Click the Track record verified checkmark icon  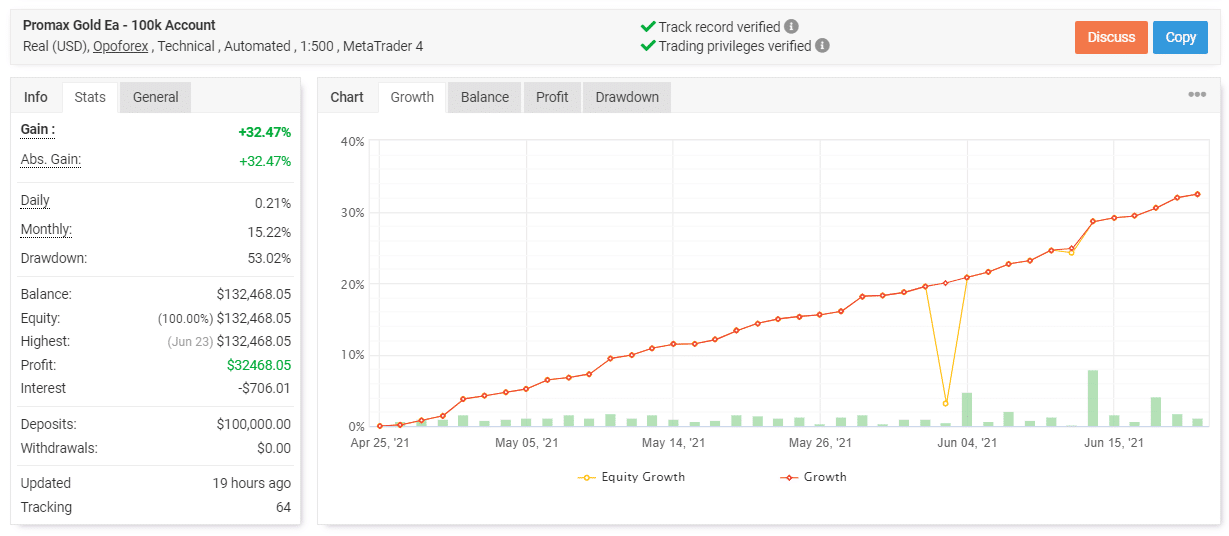tap(647, 26)
